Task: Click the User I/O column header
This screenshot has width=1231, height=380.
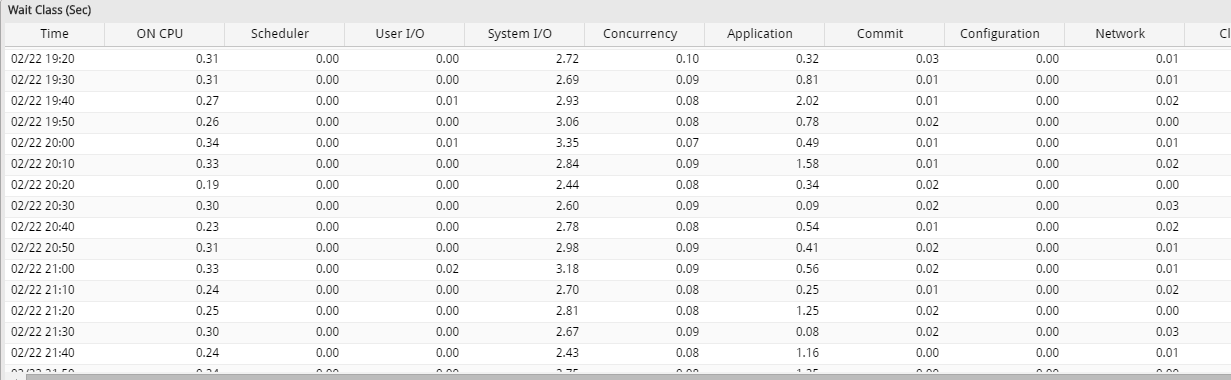Action: coord(404,34)
